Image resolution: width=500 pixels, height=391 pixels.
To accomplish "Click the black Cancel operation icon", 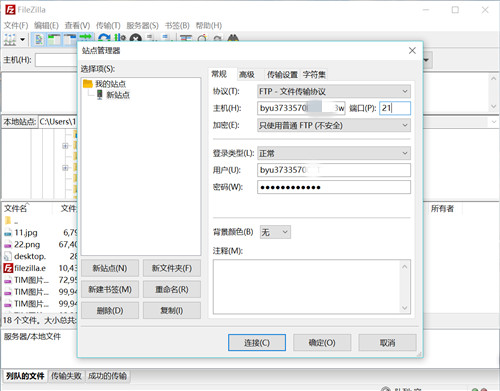I will (135, 38).
